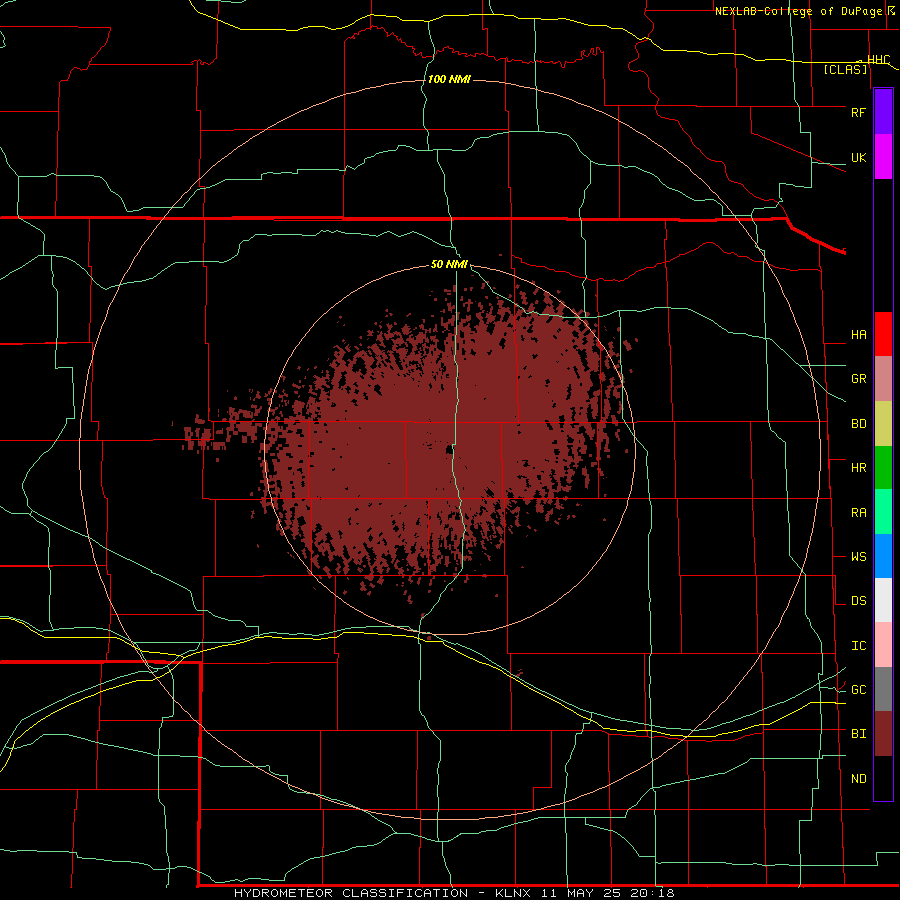Click the 'NEXLAB-College of DuPage' header text
Viewport: 900px width, 900px height.
800,11
